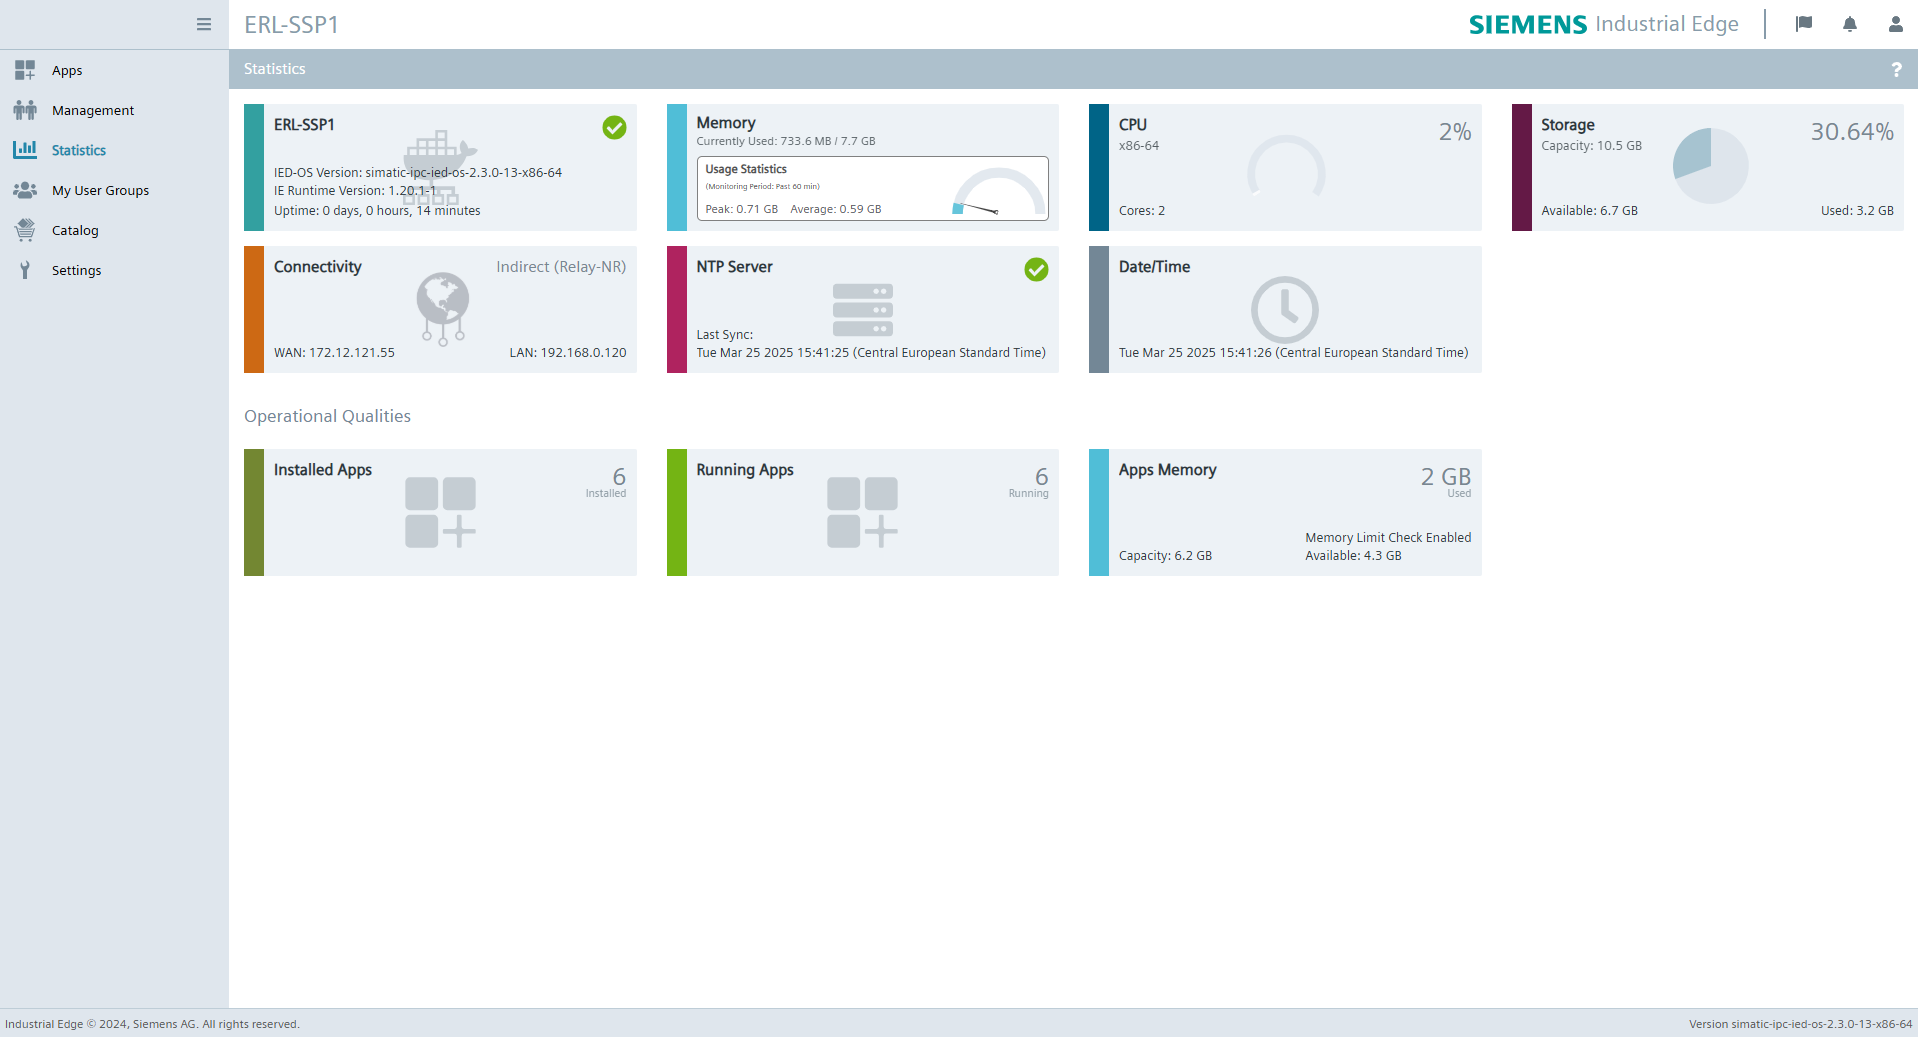Screen dimensions: 1918x1037
Task: Click the Management people icon
Action: 25,110
